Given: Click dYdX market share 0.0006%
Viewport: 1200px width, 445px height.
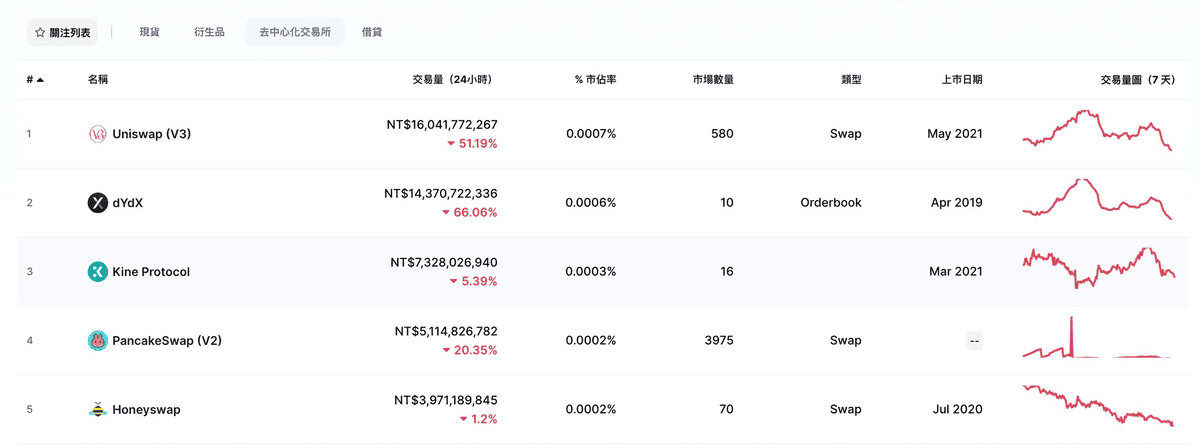Looking at the screenshot, I should click(591, 203).
